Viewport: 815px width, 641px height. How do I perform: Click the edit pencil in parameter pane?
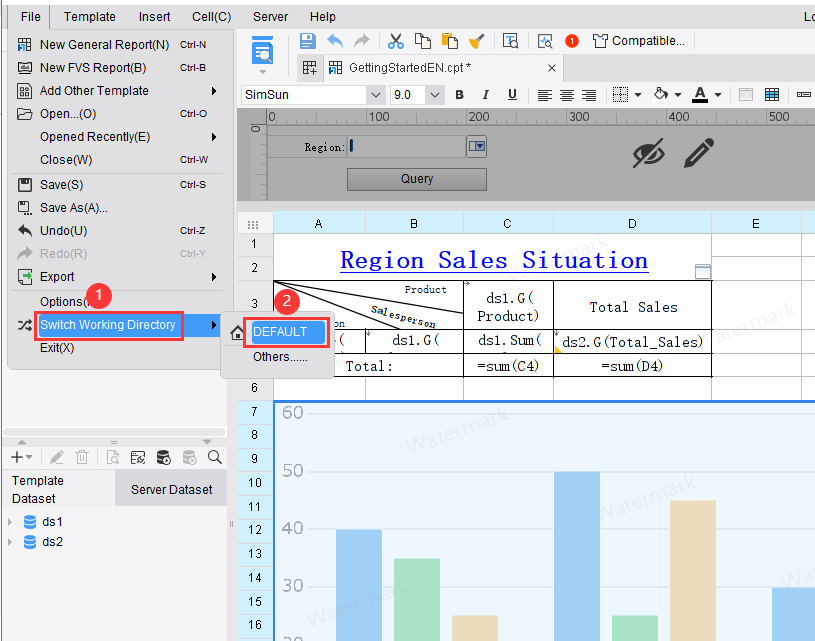click(699, 153)
